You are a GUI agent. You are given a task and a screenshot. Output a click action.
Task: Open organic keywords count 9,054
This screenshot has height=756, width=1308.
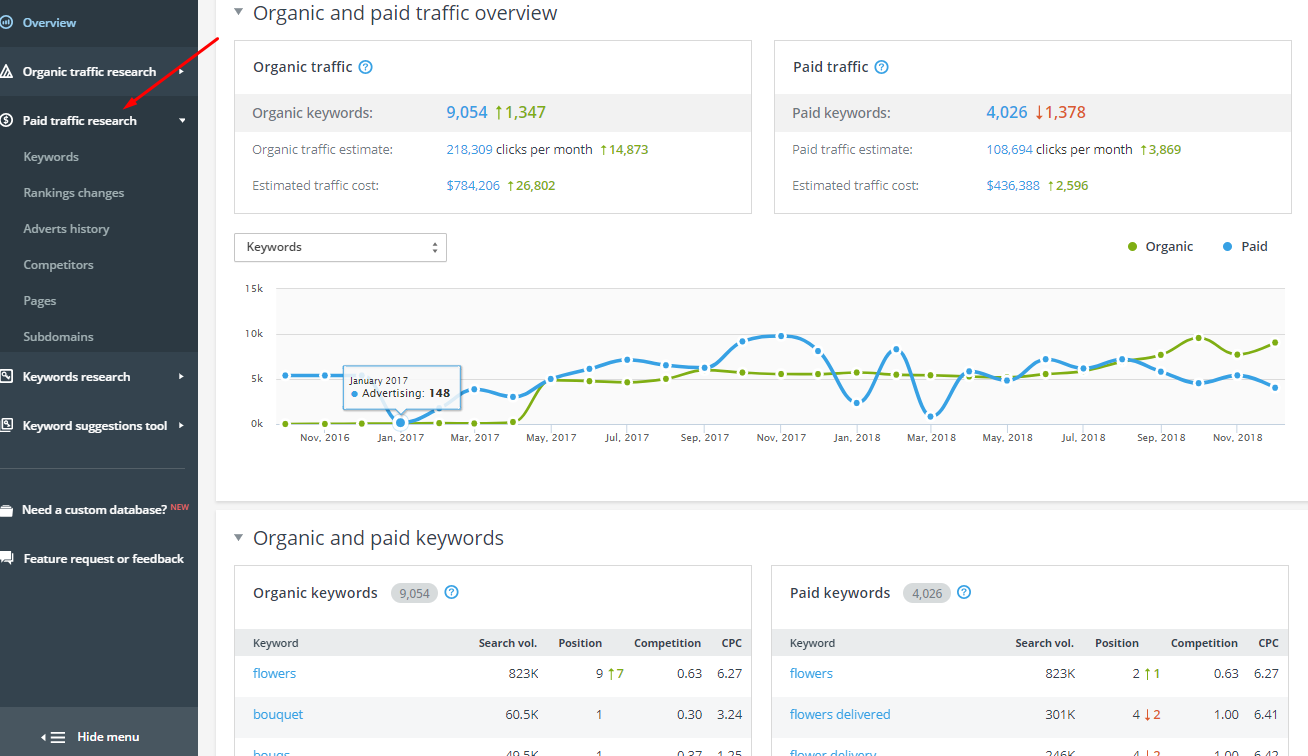point(467,112)
